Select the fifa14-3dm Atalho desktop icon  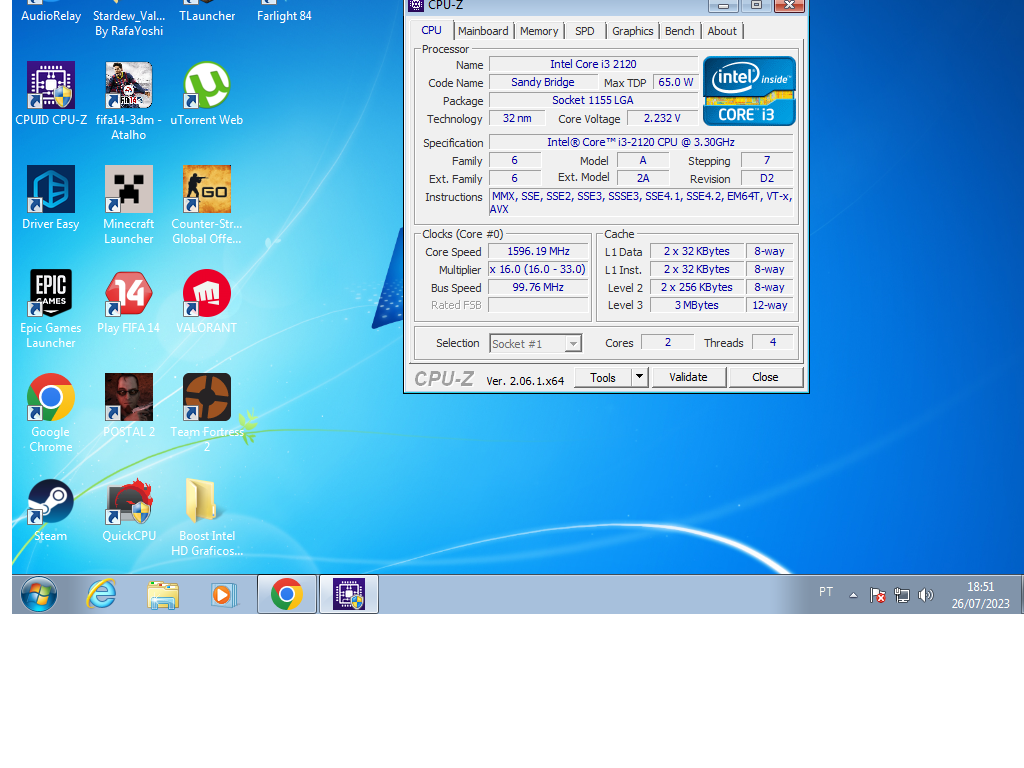pyautogui.click(x=129, y=101)
